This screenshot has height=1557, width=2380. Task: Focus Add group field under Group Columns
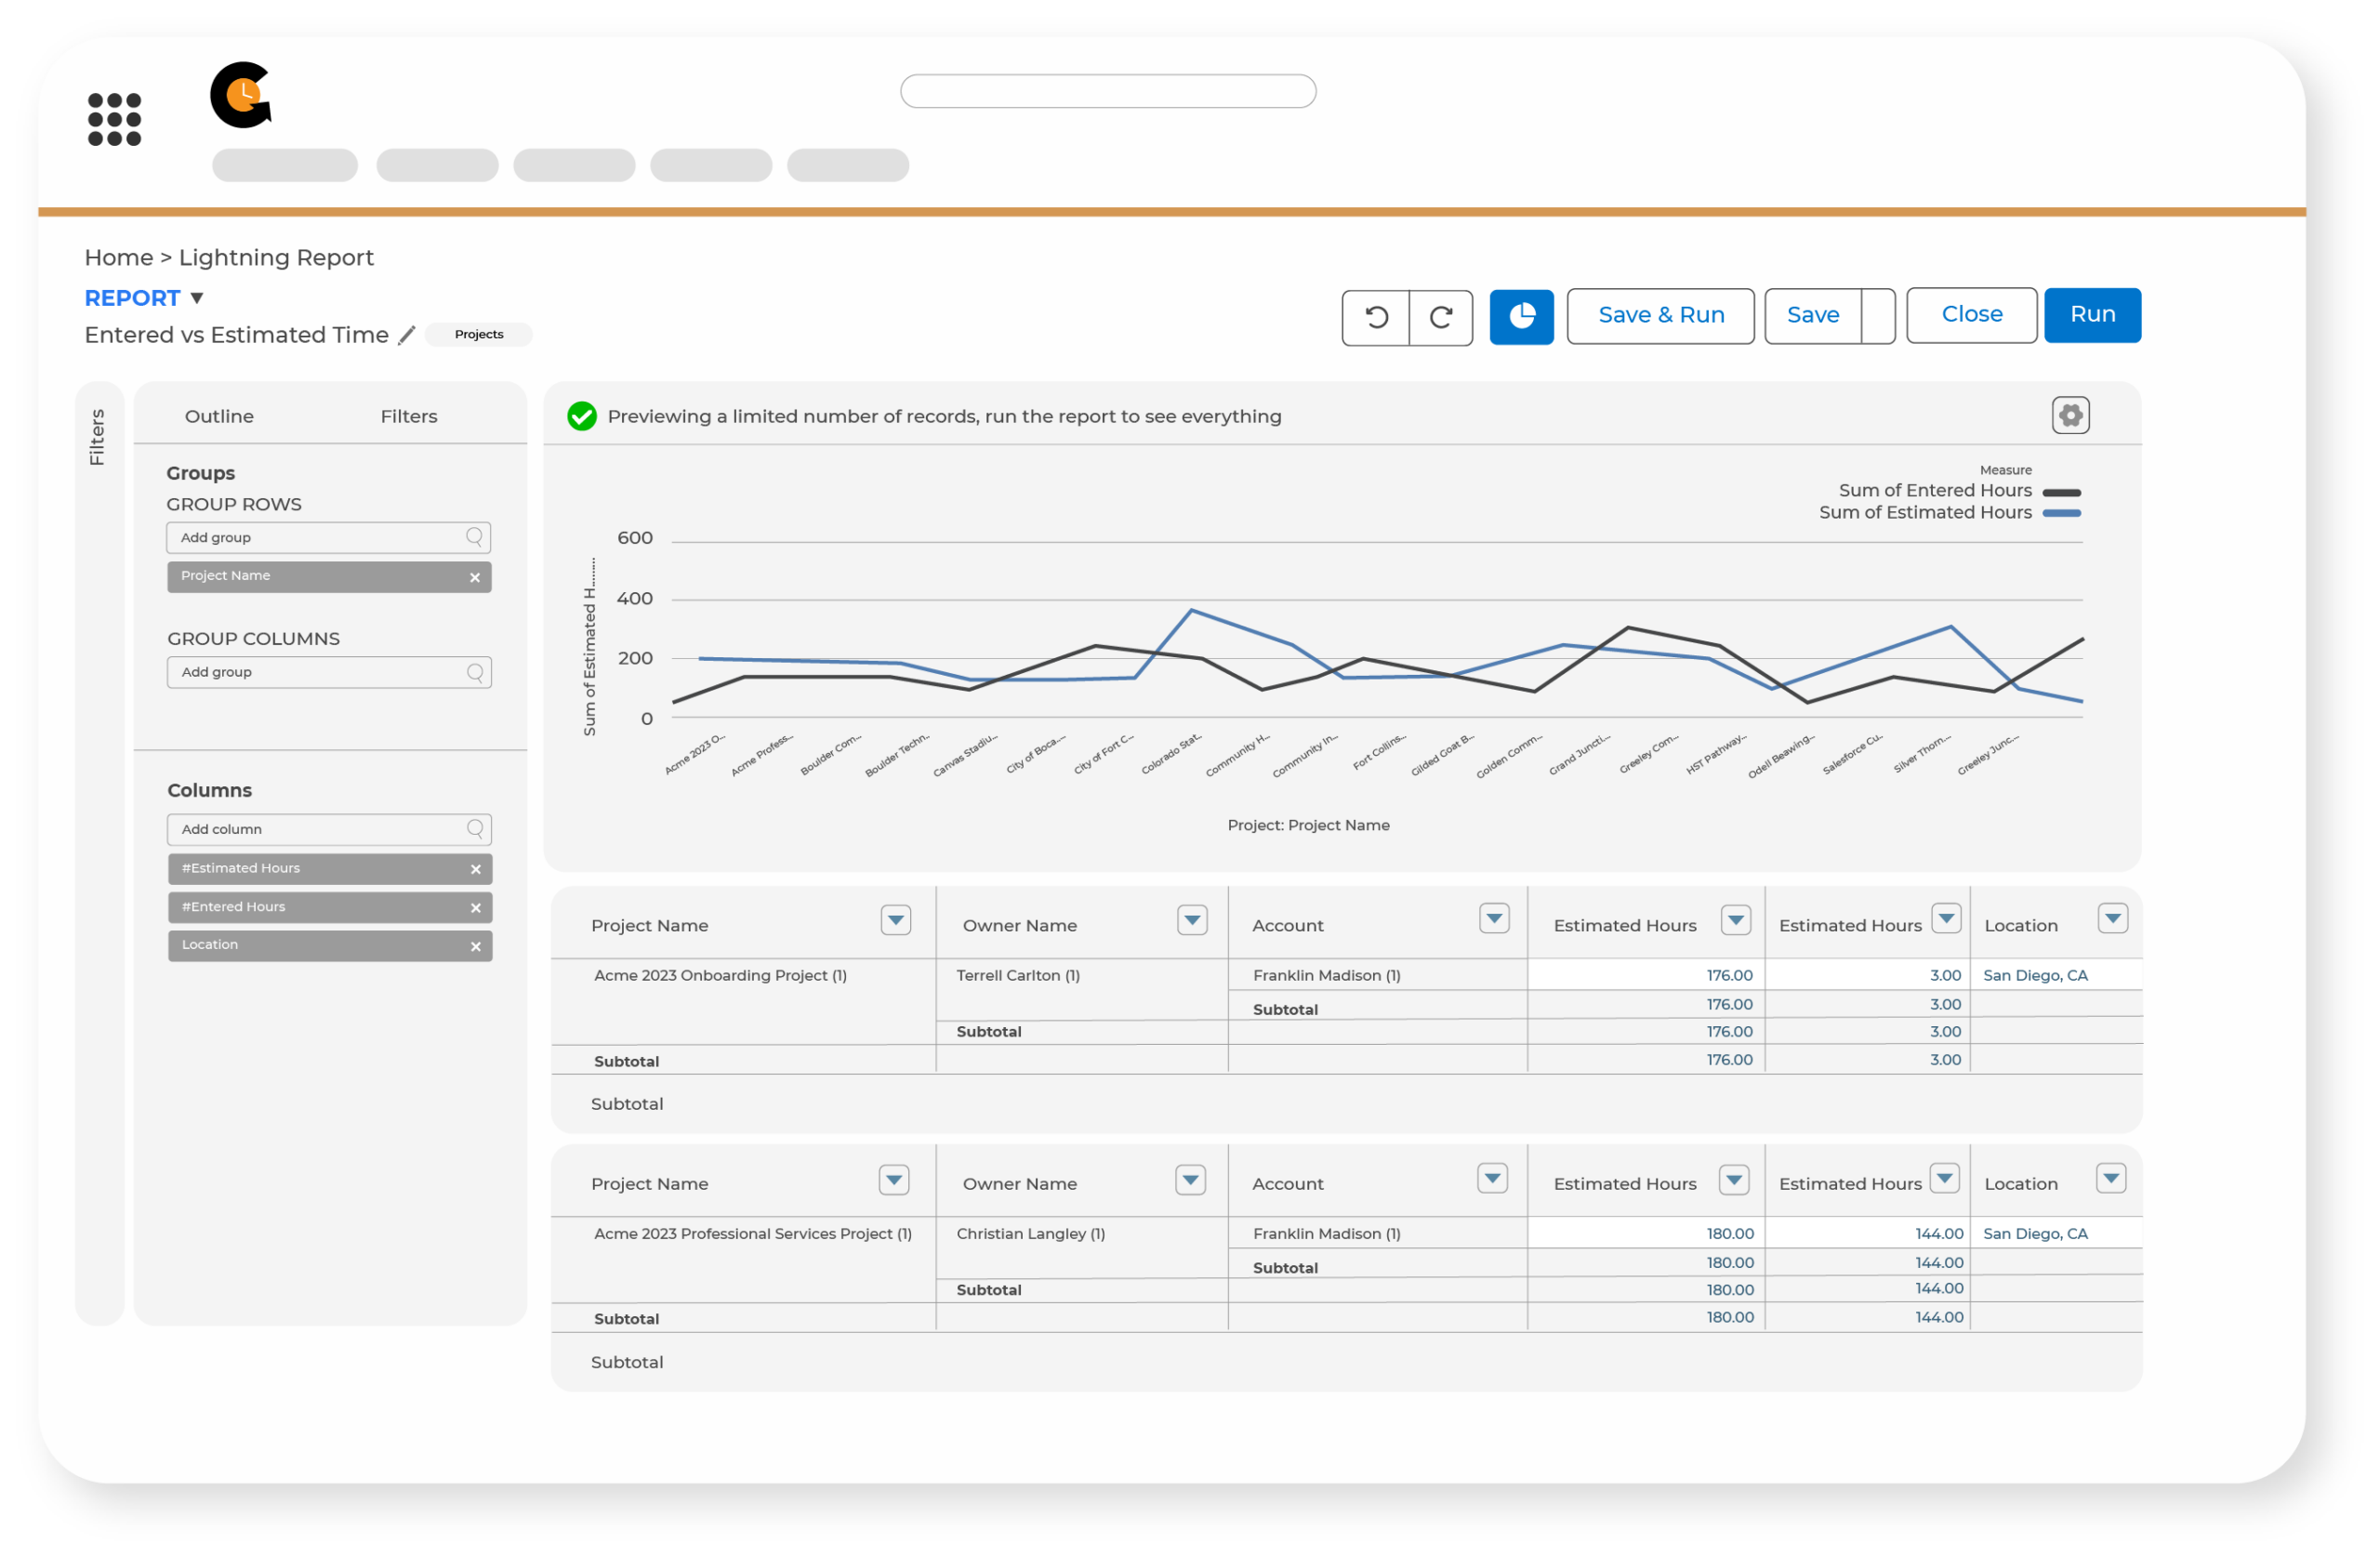[x=329, y=673]
